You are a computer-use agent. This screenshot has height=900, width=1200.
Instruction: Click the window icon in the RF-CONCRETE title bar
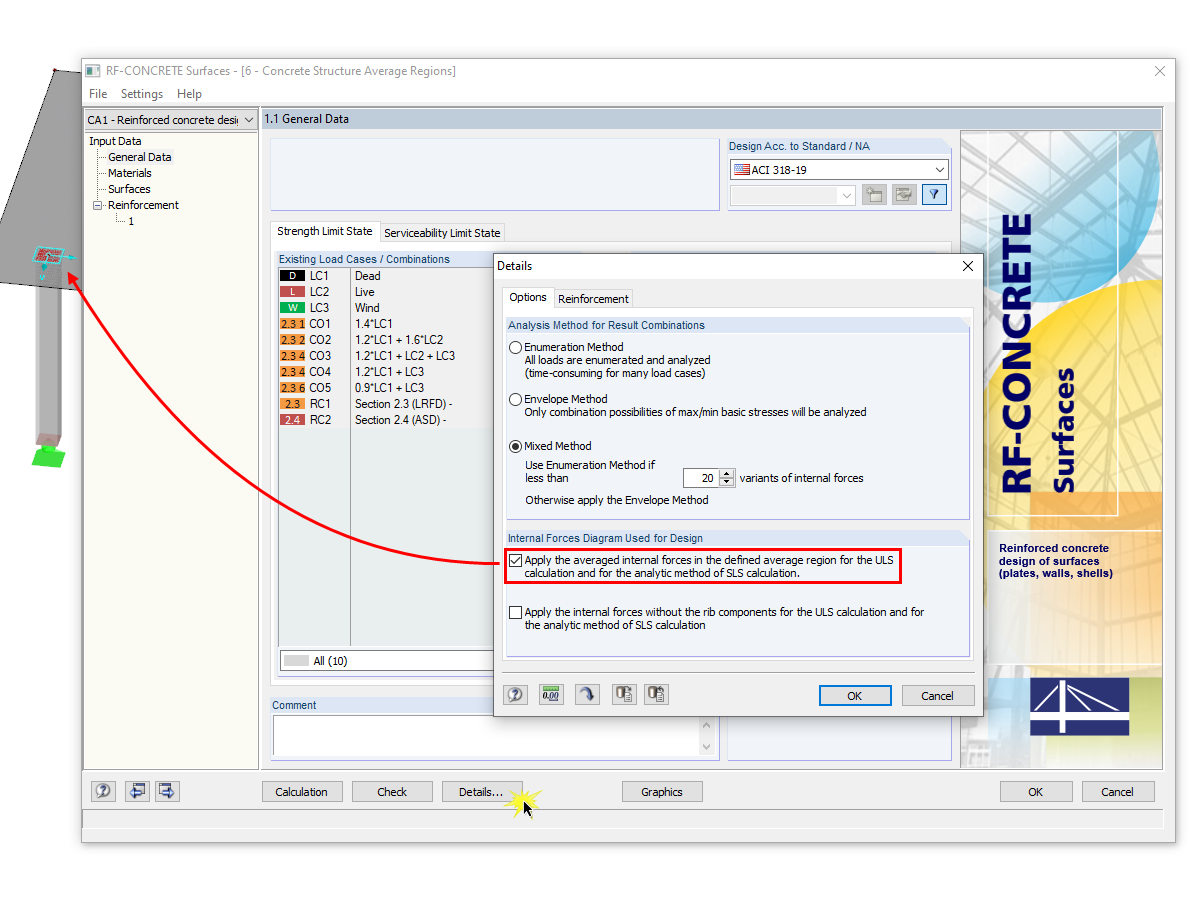[93, 71]
